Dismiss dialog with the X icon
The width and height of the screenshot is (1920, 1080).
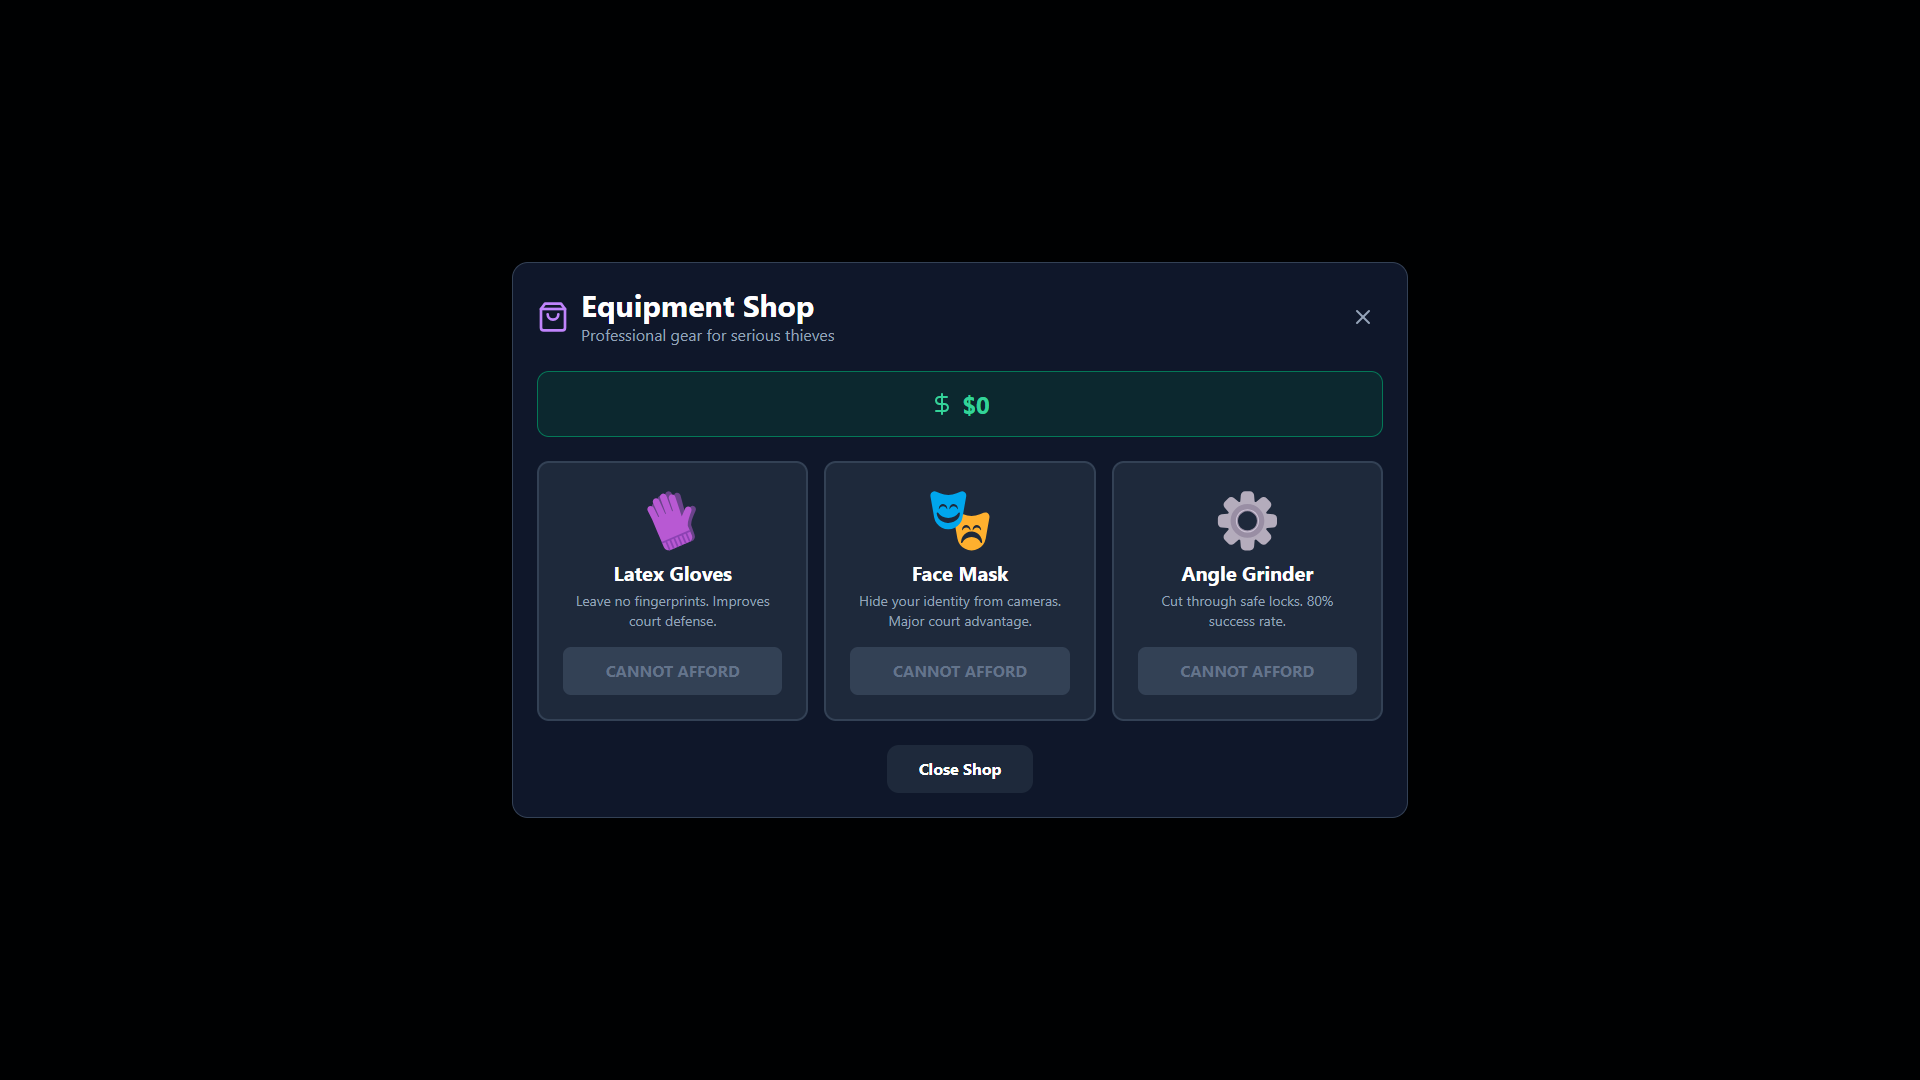[x=1362, y=317]
